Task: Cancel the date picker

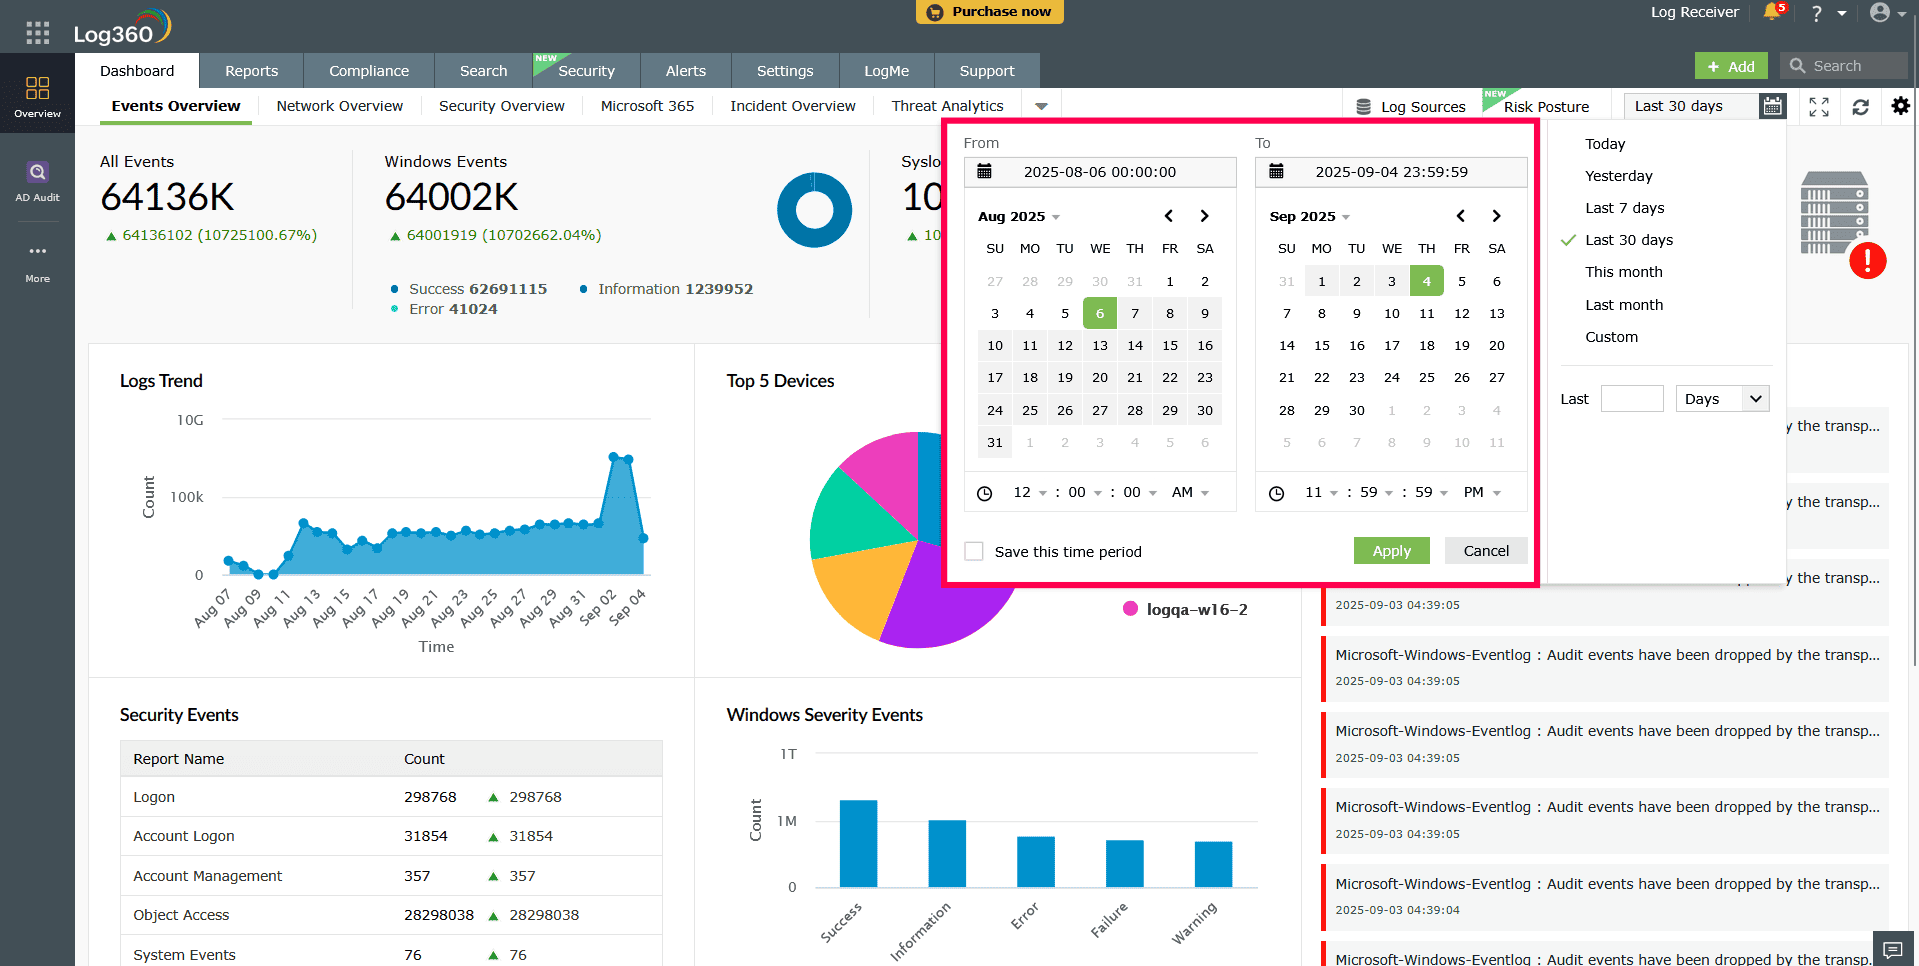Action: coord(1486,551)
